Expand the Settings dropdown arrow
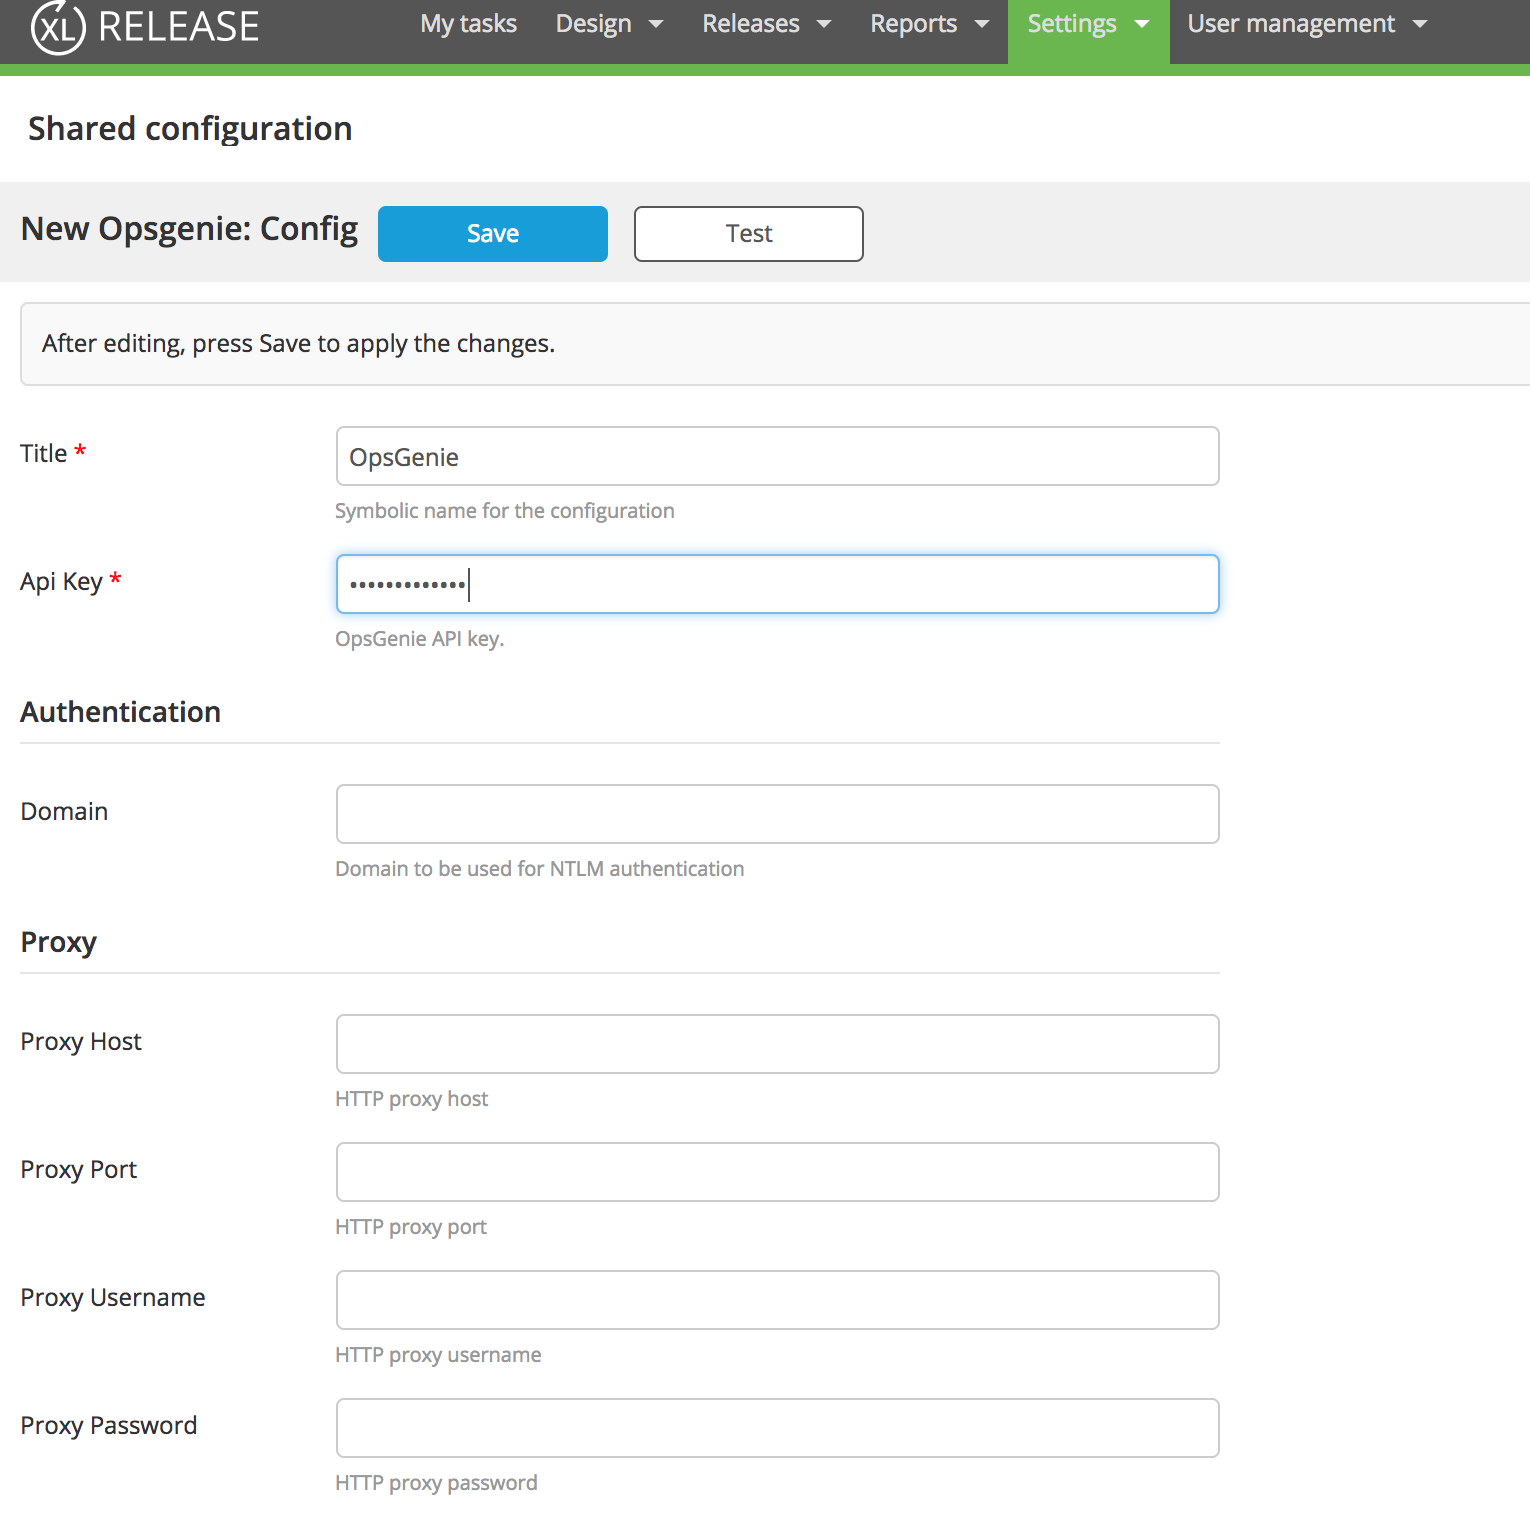The height and width of the screenshot is (1532, 1530). (x=1142, y=24)
